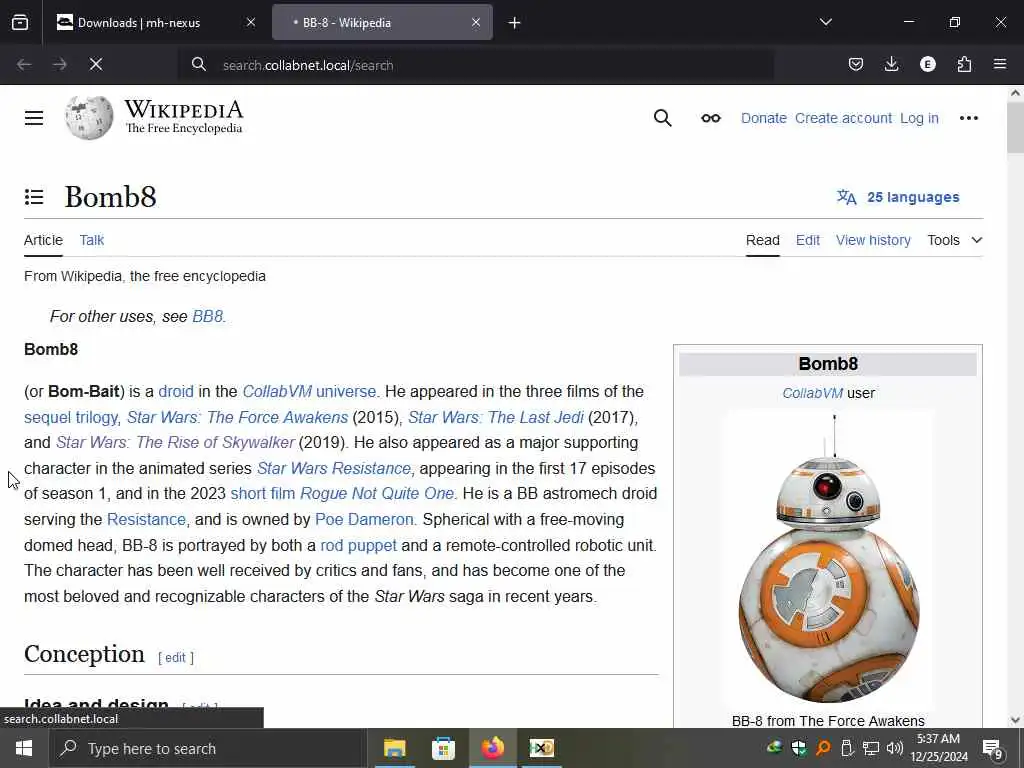This screenshot has width=1024, height=768.
Task: Open the 25 languages selector
Action: click(899, 197)
